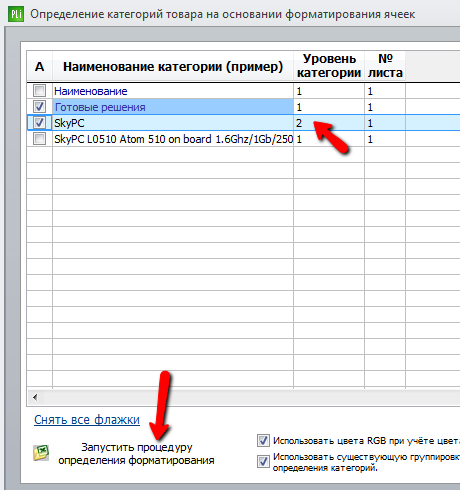Click the level cell of the Готовые решения row

(329, 107)
